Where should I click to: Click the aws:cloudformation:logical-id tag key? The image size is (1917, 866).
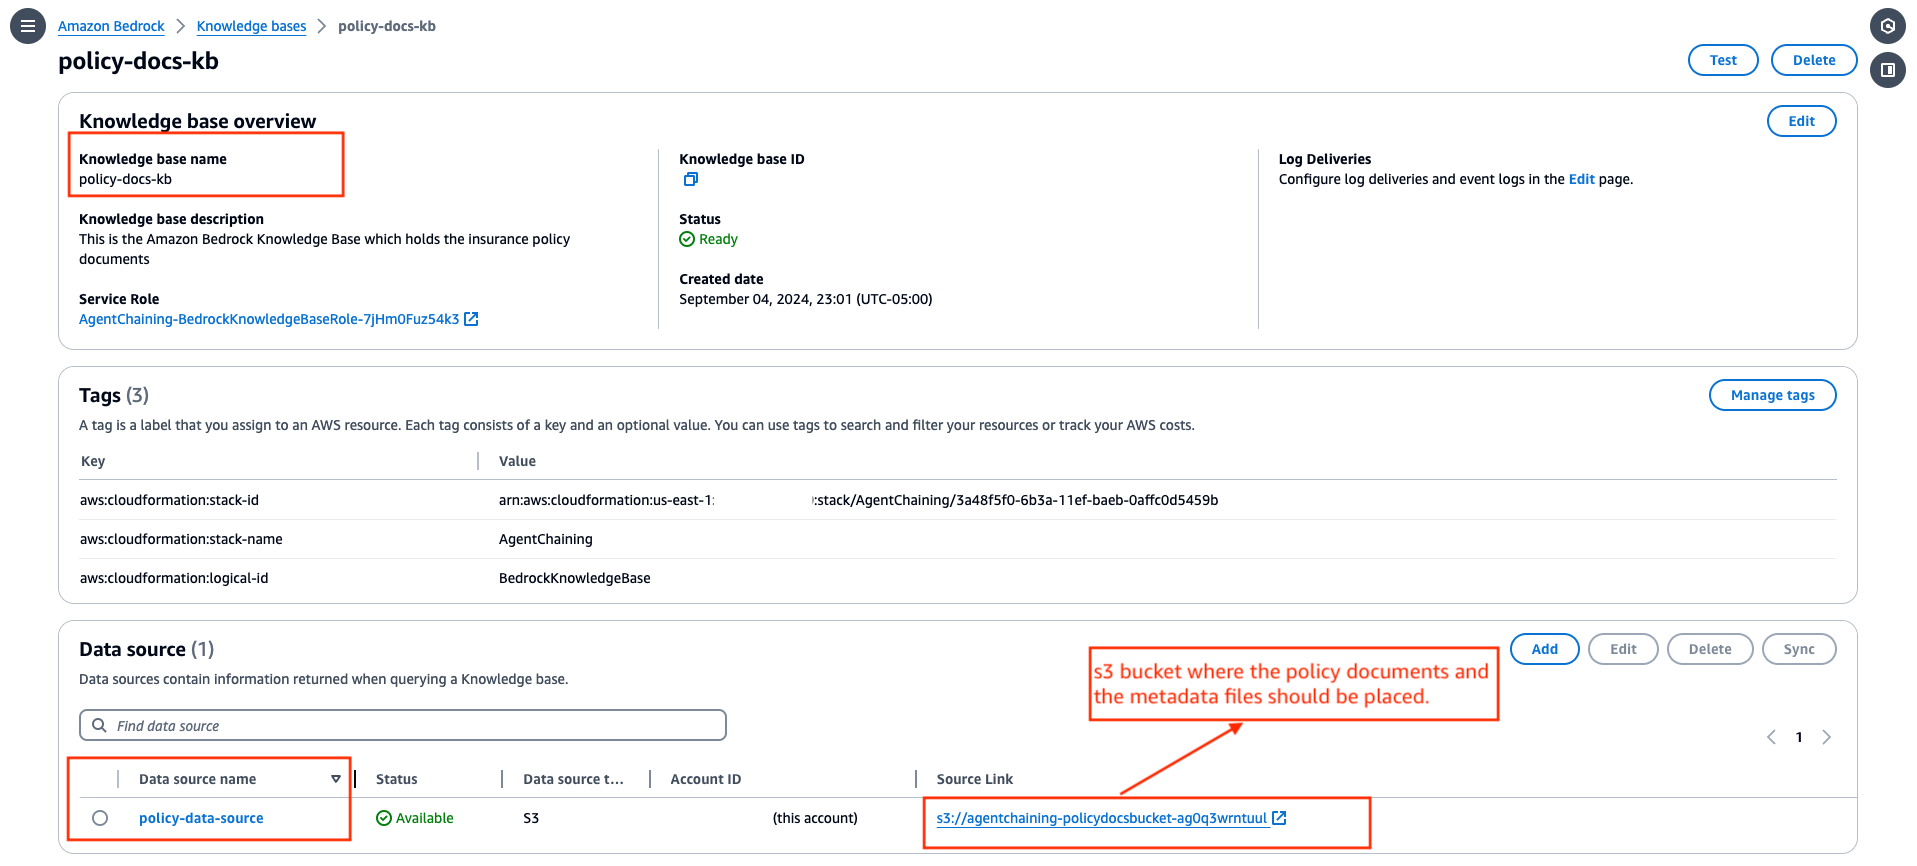tap(174, 578)
